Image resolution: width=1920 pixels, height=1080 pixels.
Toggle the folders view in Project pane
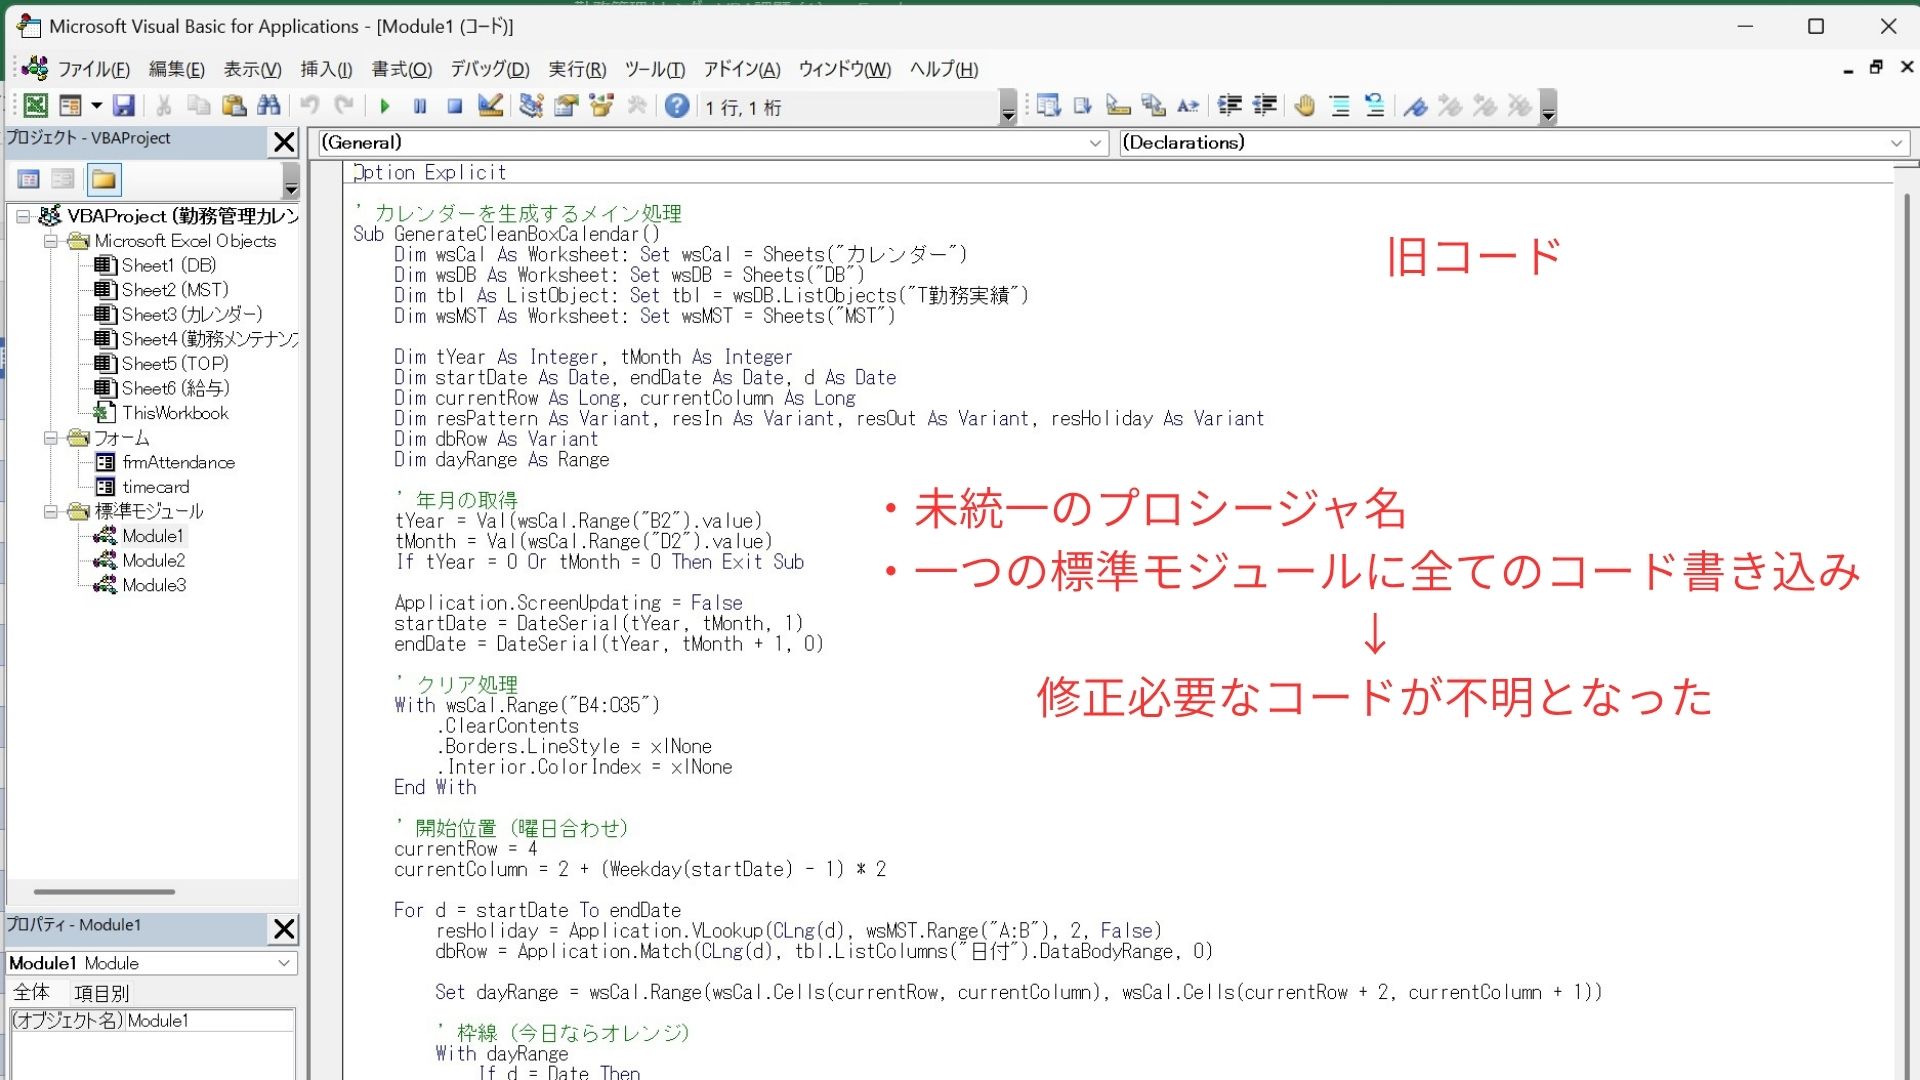point(104,180)
